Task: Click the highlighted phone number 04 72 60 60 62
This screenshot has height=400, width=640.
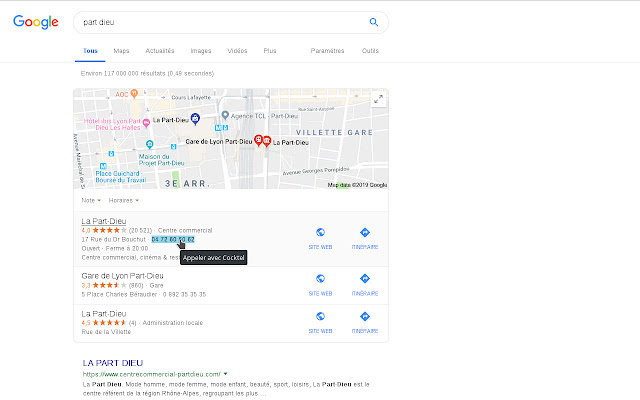Action: pos(173,239)
